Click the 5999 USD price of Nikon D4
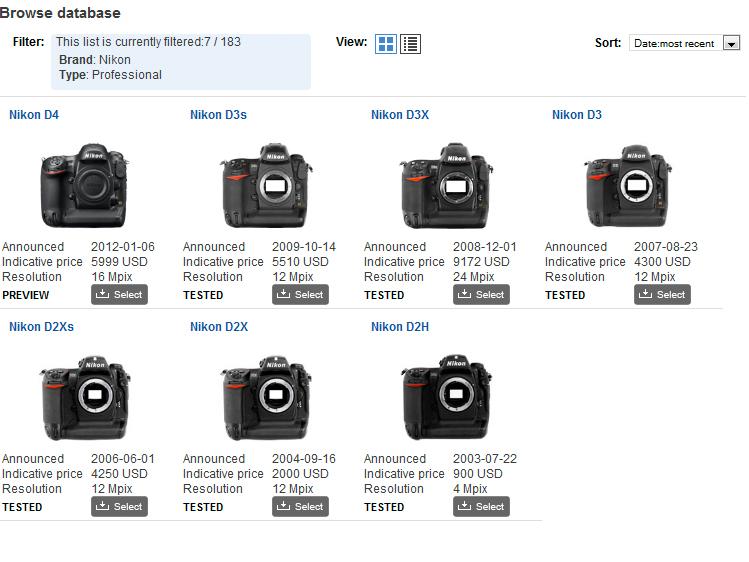The width and height of the screenshot is (749, 562). click(119, 262)
